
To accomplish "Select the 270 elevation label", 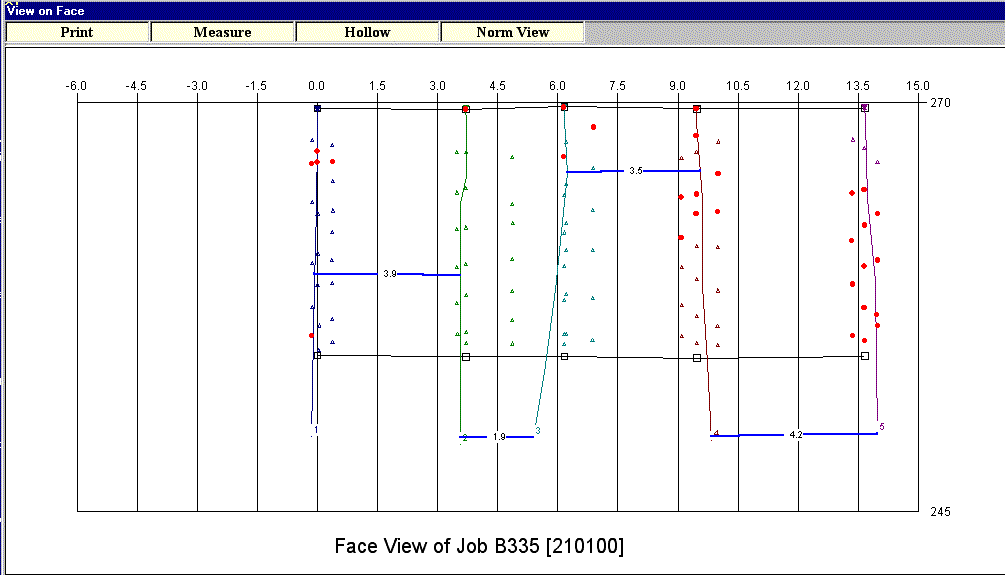I will pyautogui.click(x=940, y=102).
